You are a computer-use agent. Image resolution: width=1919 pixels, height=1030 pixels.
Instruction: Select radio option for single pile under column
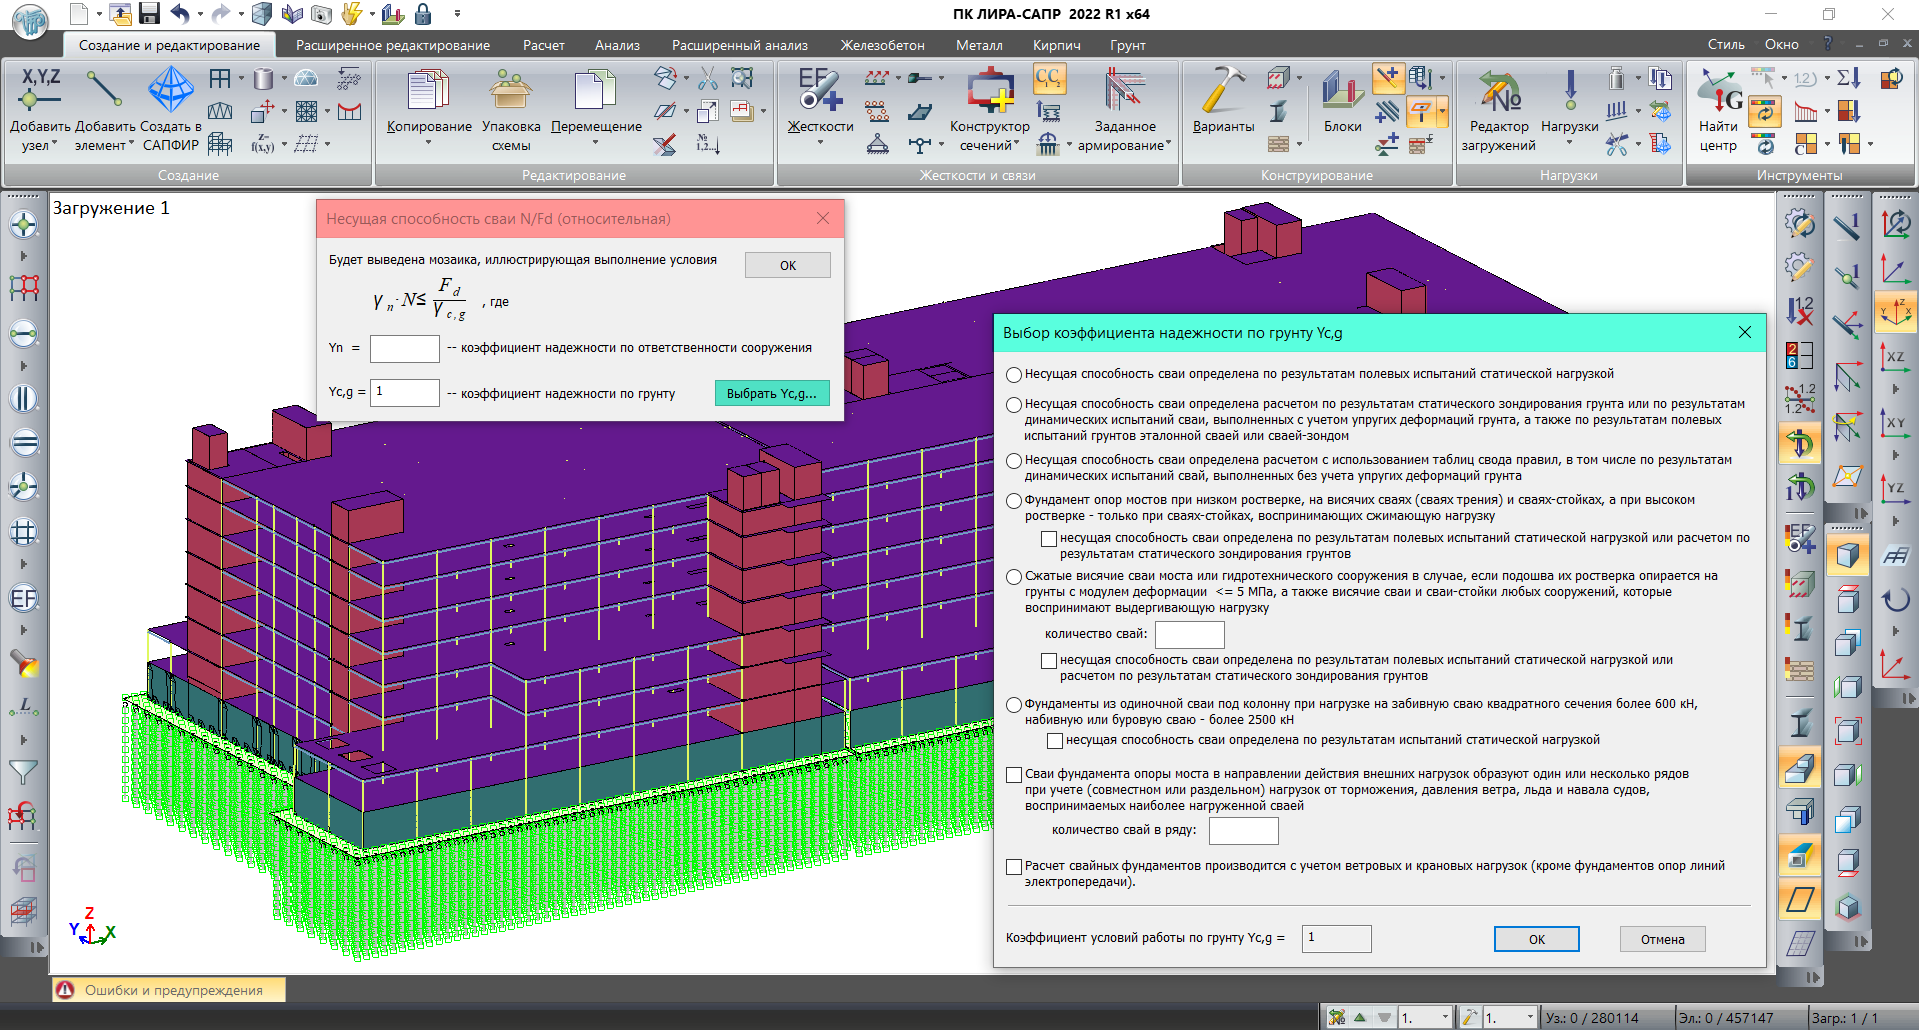point(1014,705)
